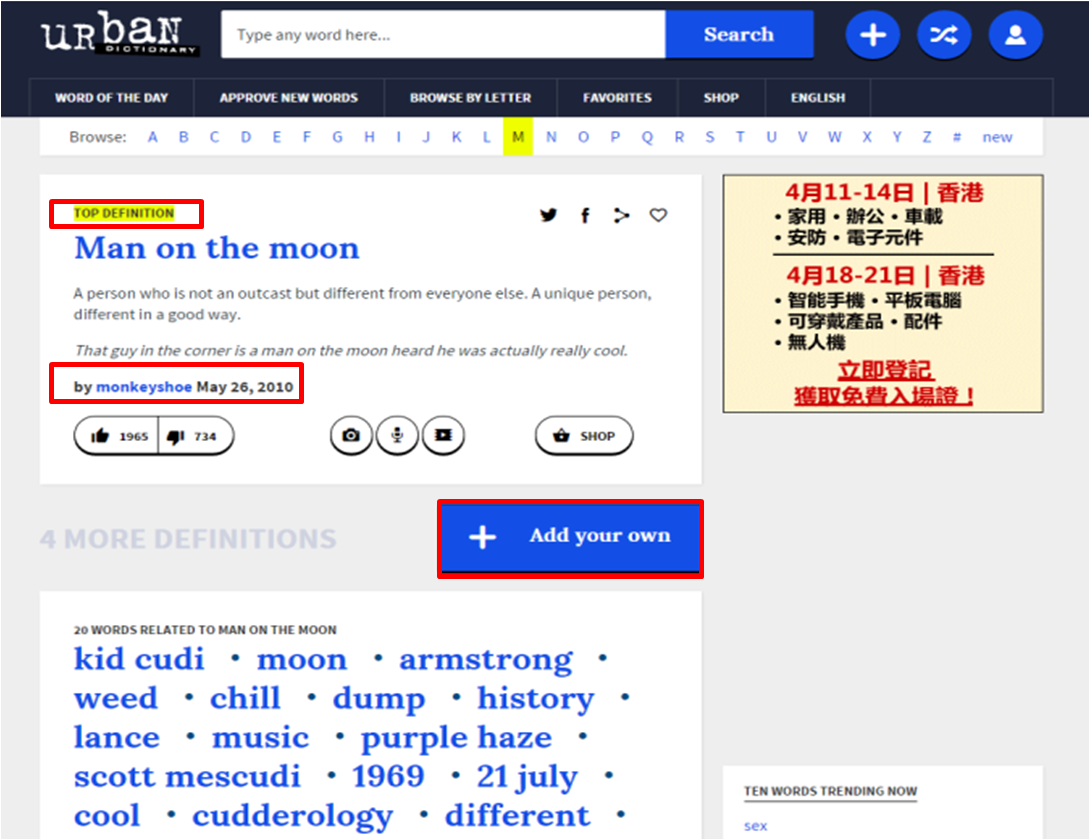Click the red registration link in the ad
The height and width of the screenshot is (840, 1090).
tap(884, 383)
